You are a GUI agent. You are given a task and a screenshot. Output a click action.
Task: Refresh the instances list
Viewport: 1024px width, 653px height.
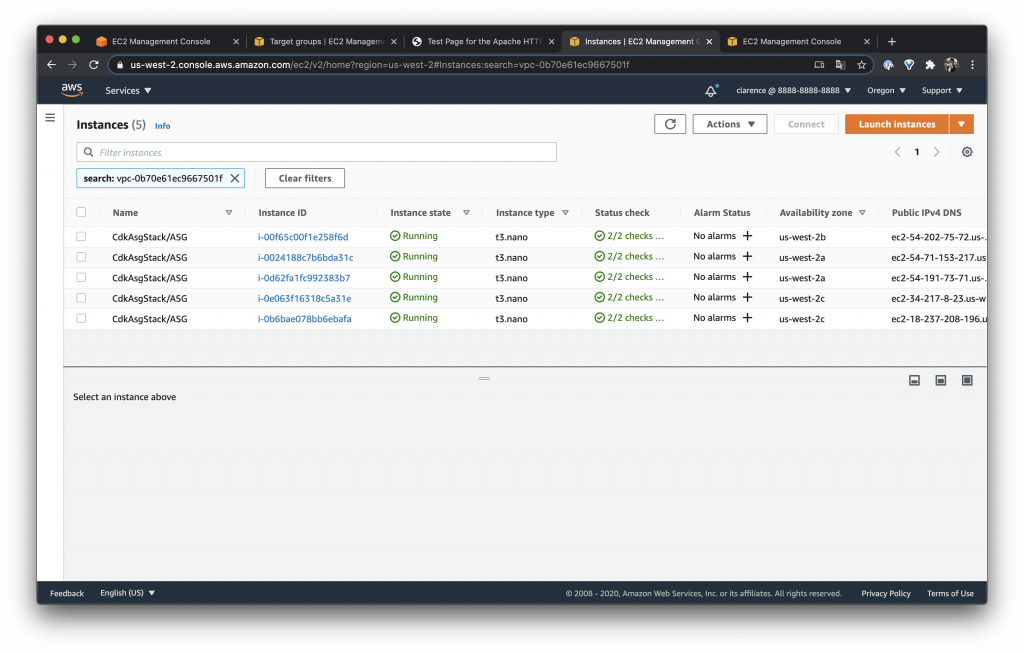670,124
